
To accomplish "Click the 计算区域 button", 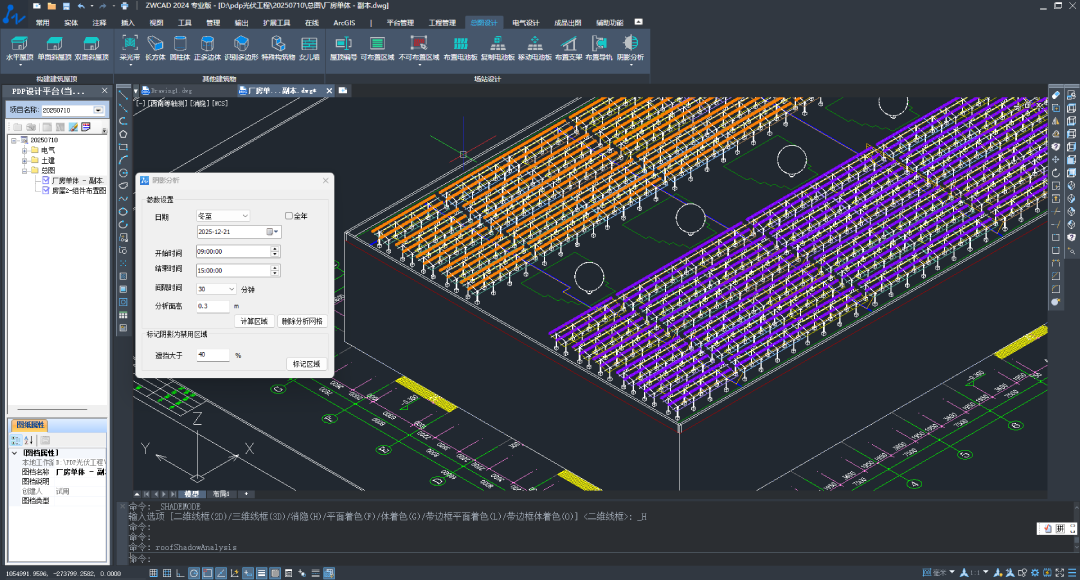I will tap(253, 321).
